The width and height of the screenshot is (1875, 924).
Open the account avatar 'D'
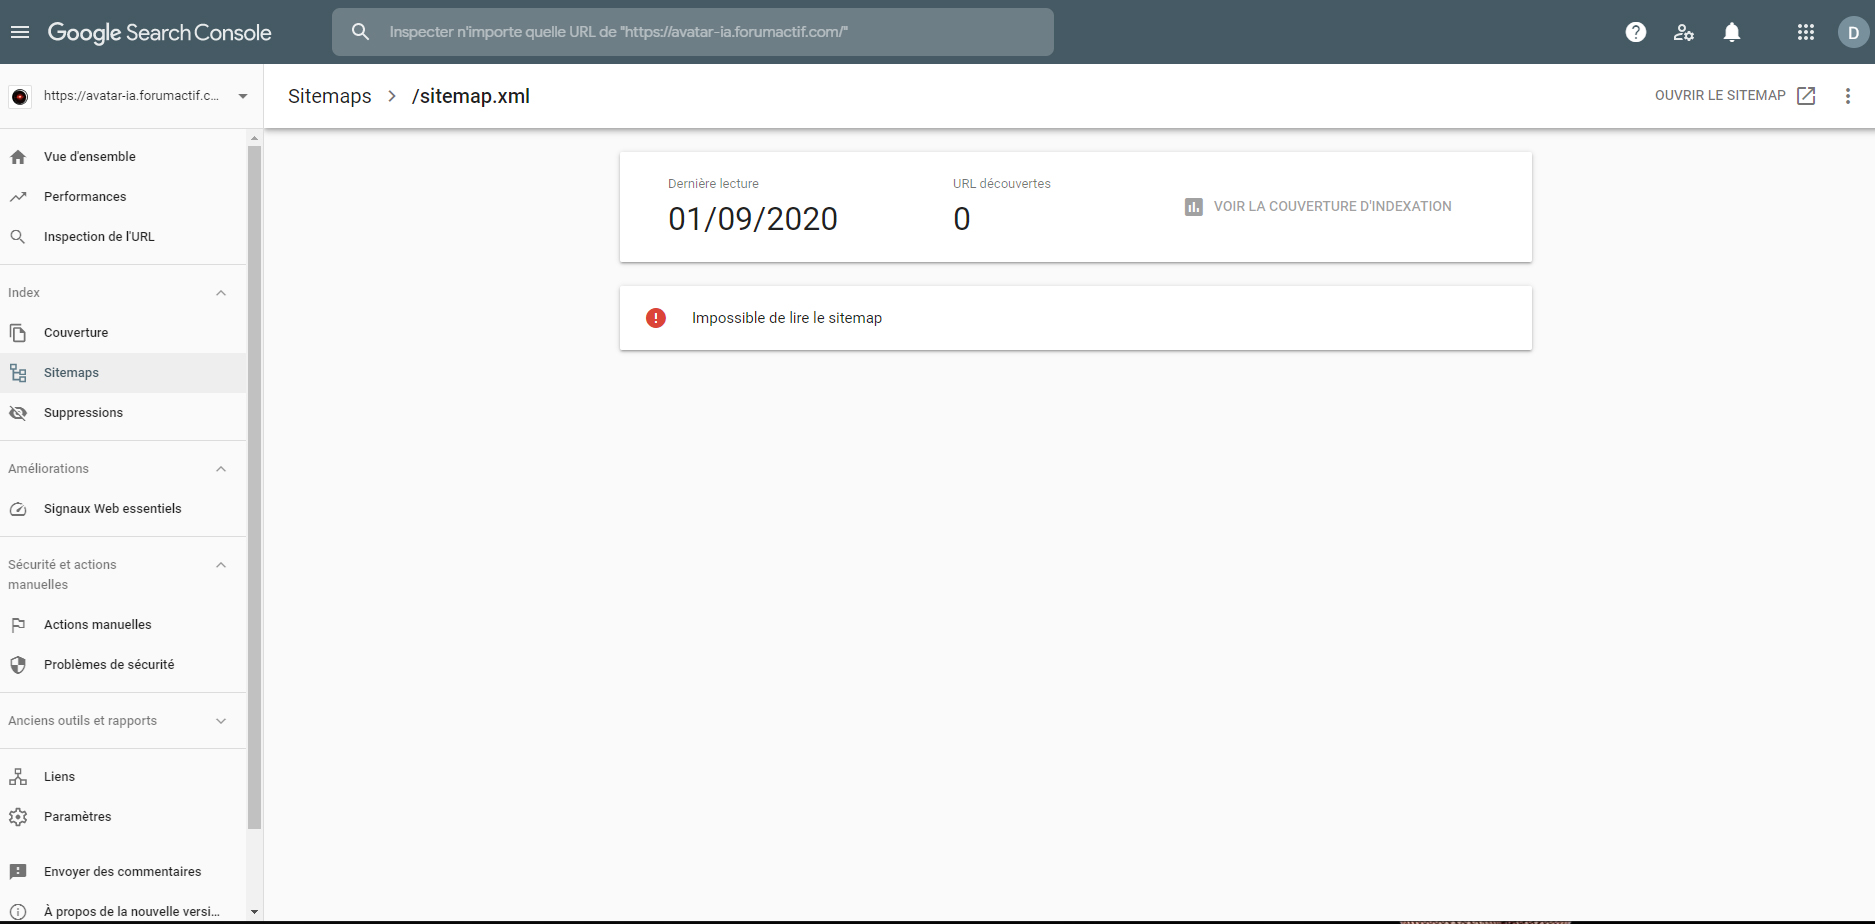1853,32
